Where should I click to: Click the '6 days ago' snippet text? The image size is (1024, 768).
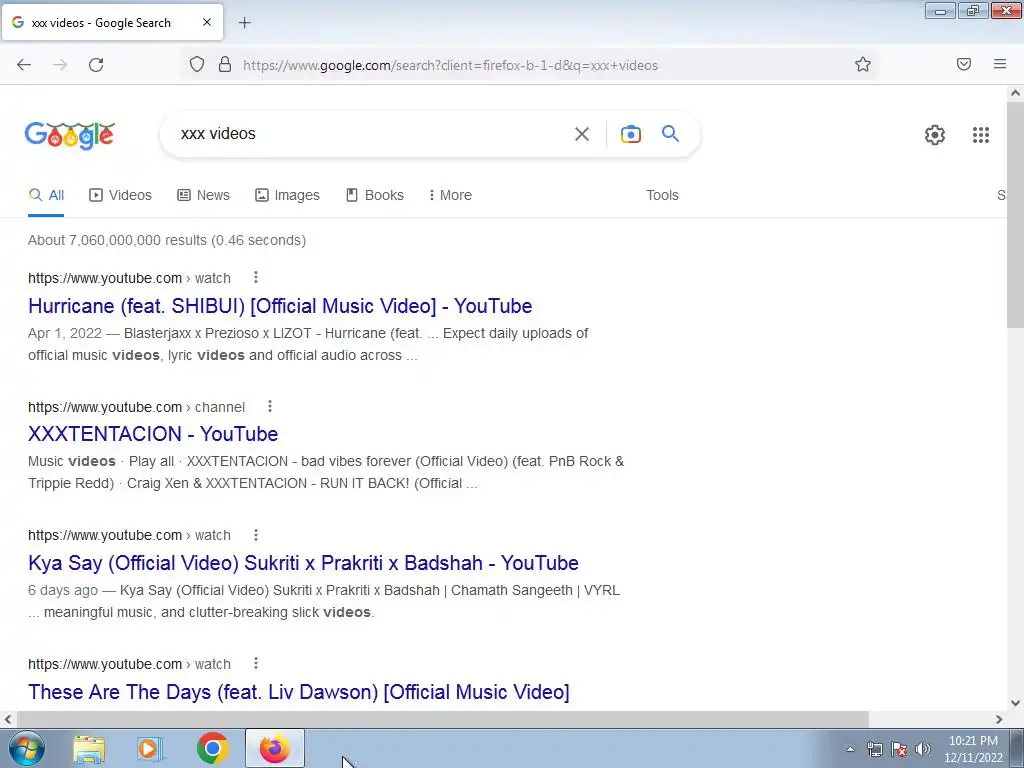click(x=63, y=590)
